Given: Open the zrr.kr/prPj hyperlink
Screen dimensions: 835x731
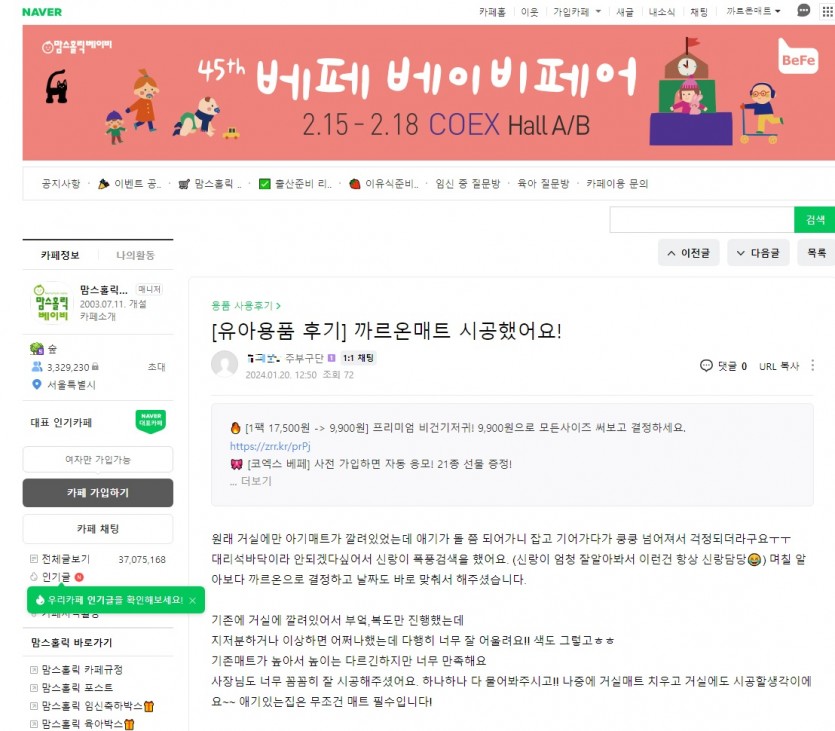Looking at the screenshot, I should click(x=270, y=446).
